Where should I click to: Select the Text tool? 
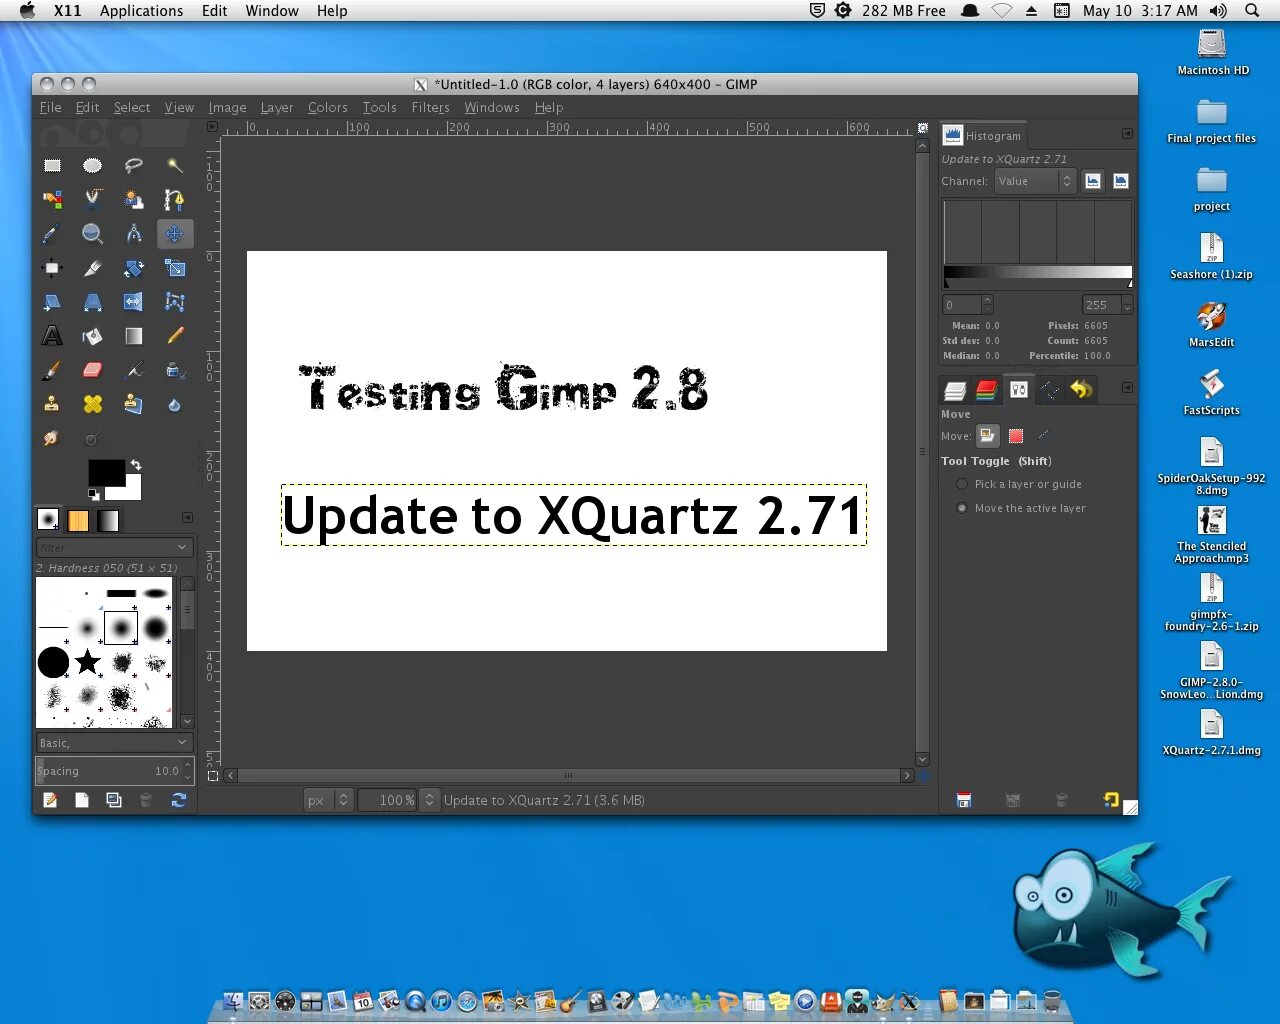pos(52,336)
